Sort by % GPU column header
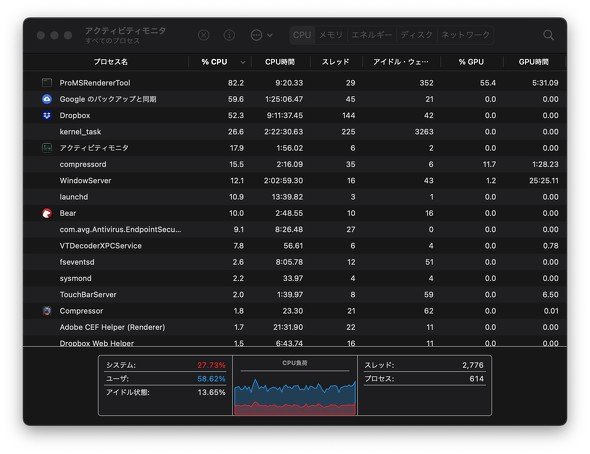The width and height of the screenshot is (590, 454). tap(471, 62)
